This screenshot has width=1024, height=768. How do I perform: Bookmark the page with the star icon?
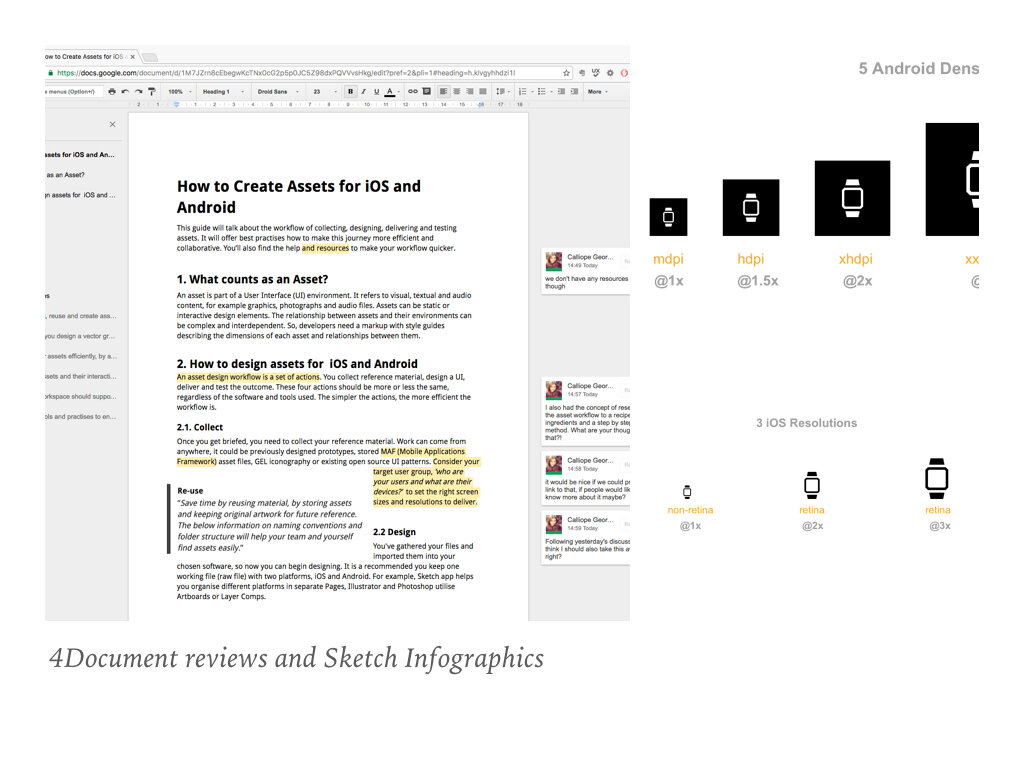(566, 73)
